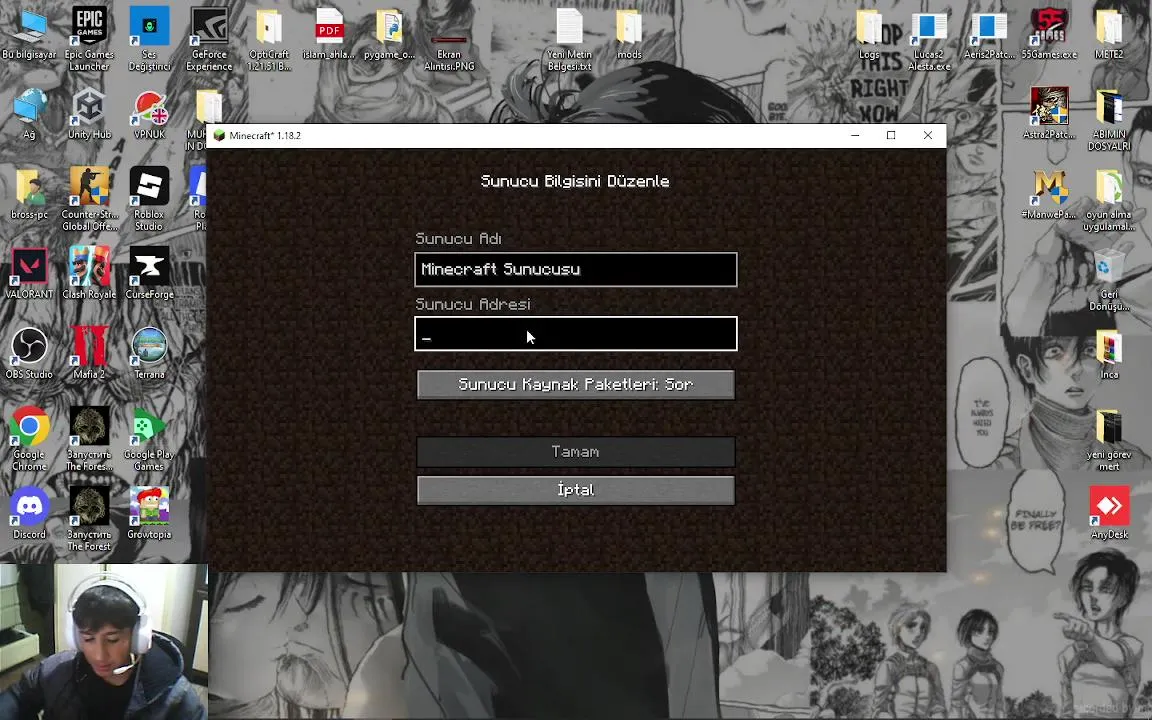Select yeni görev mert folder icon
This screenshot has width=1152, height=720.
1109,440
